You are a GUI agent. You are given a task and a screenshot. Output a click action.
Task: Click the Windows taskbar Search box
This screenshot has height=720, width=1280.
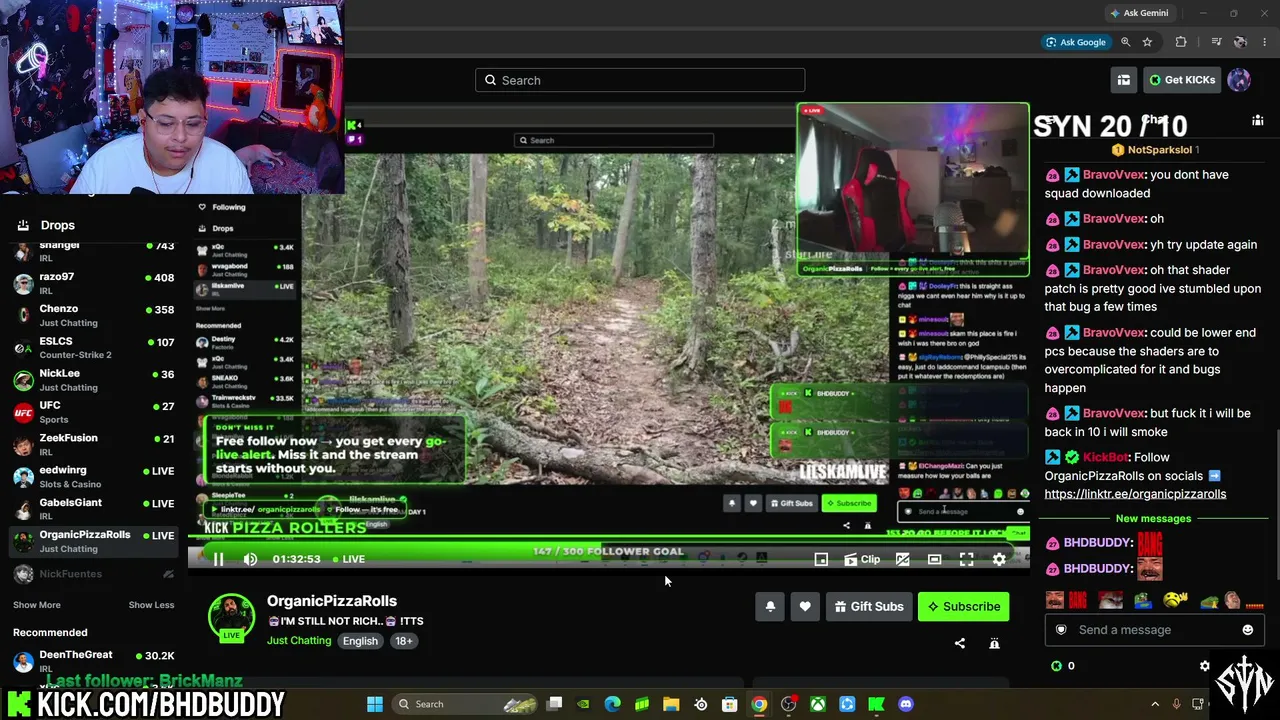click(x=466, y=704)
